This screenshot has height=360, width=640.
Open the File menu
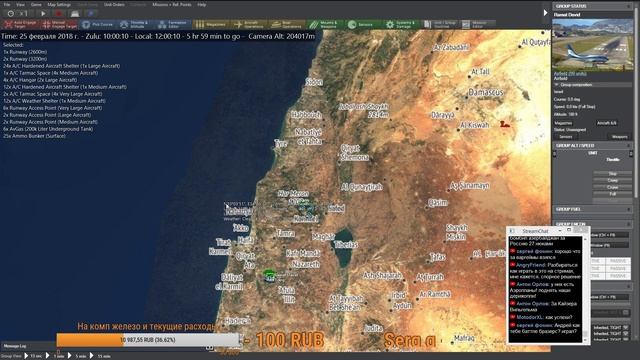tap(7, 4)
